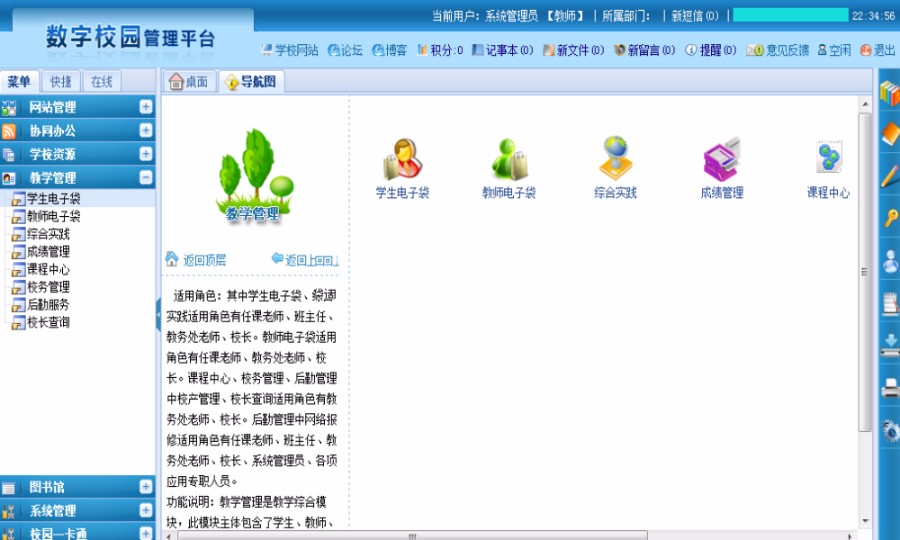
Task: Expand the 系统管理 menu section
Action: pyautogui.click(x=146, y=510)
